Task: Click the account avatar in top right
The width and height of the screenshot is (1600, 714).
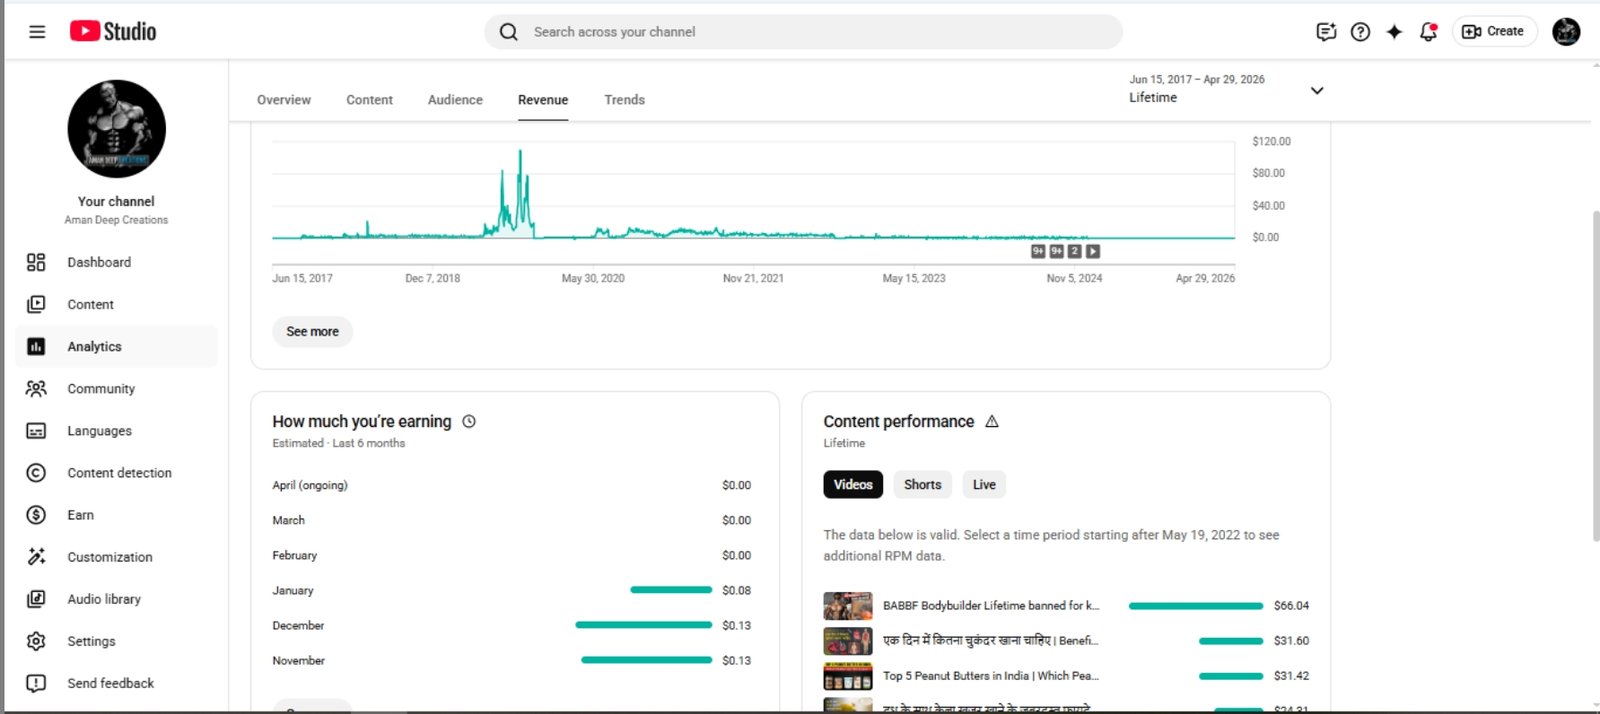Action: (x=1565, y=32)
